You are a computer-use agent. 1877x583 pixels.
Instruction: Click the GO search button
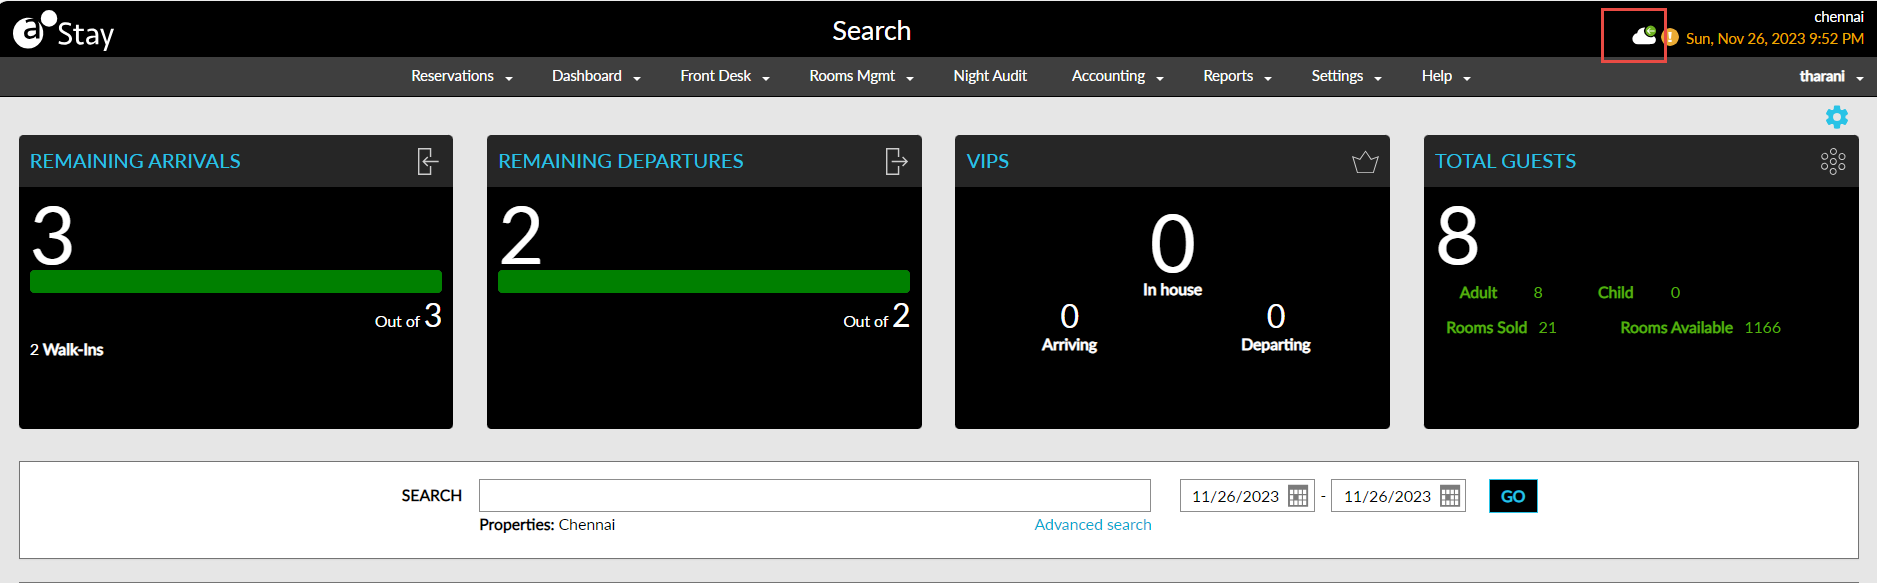tap(1512, 496)
